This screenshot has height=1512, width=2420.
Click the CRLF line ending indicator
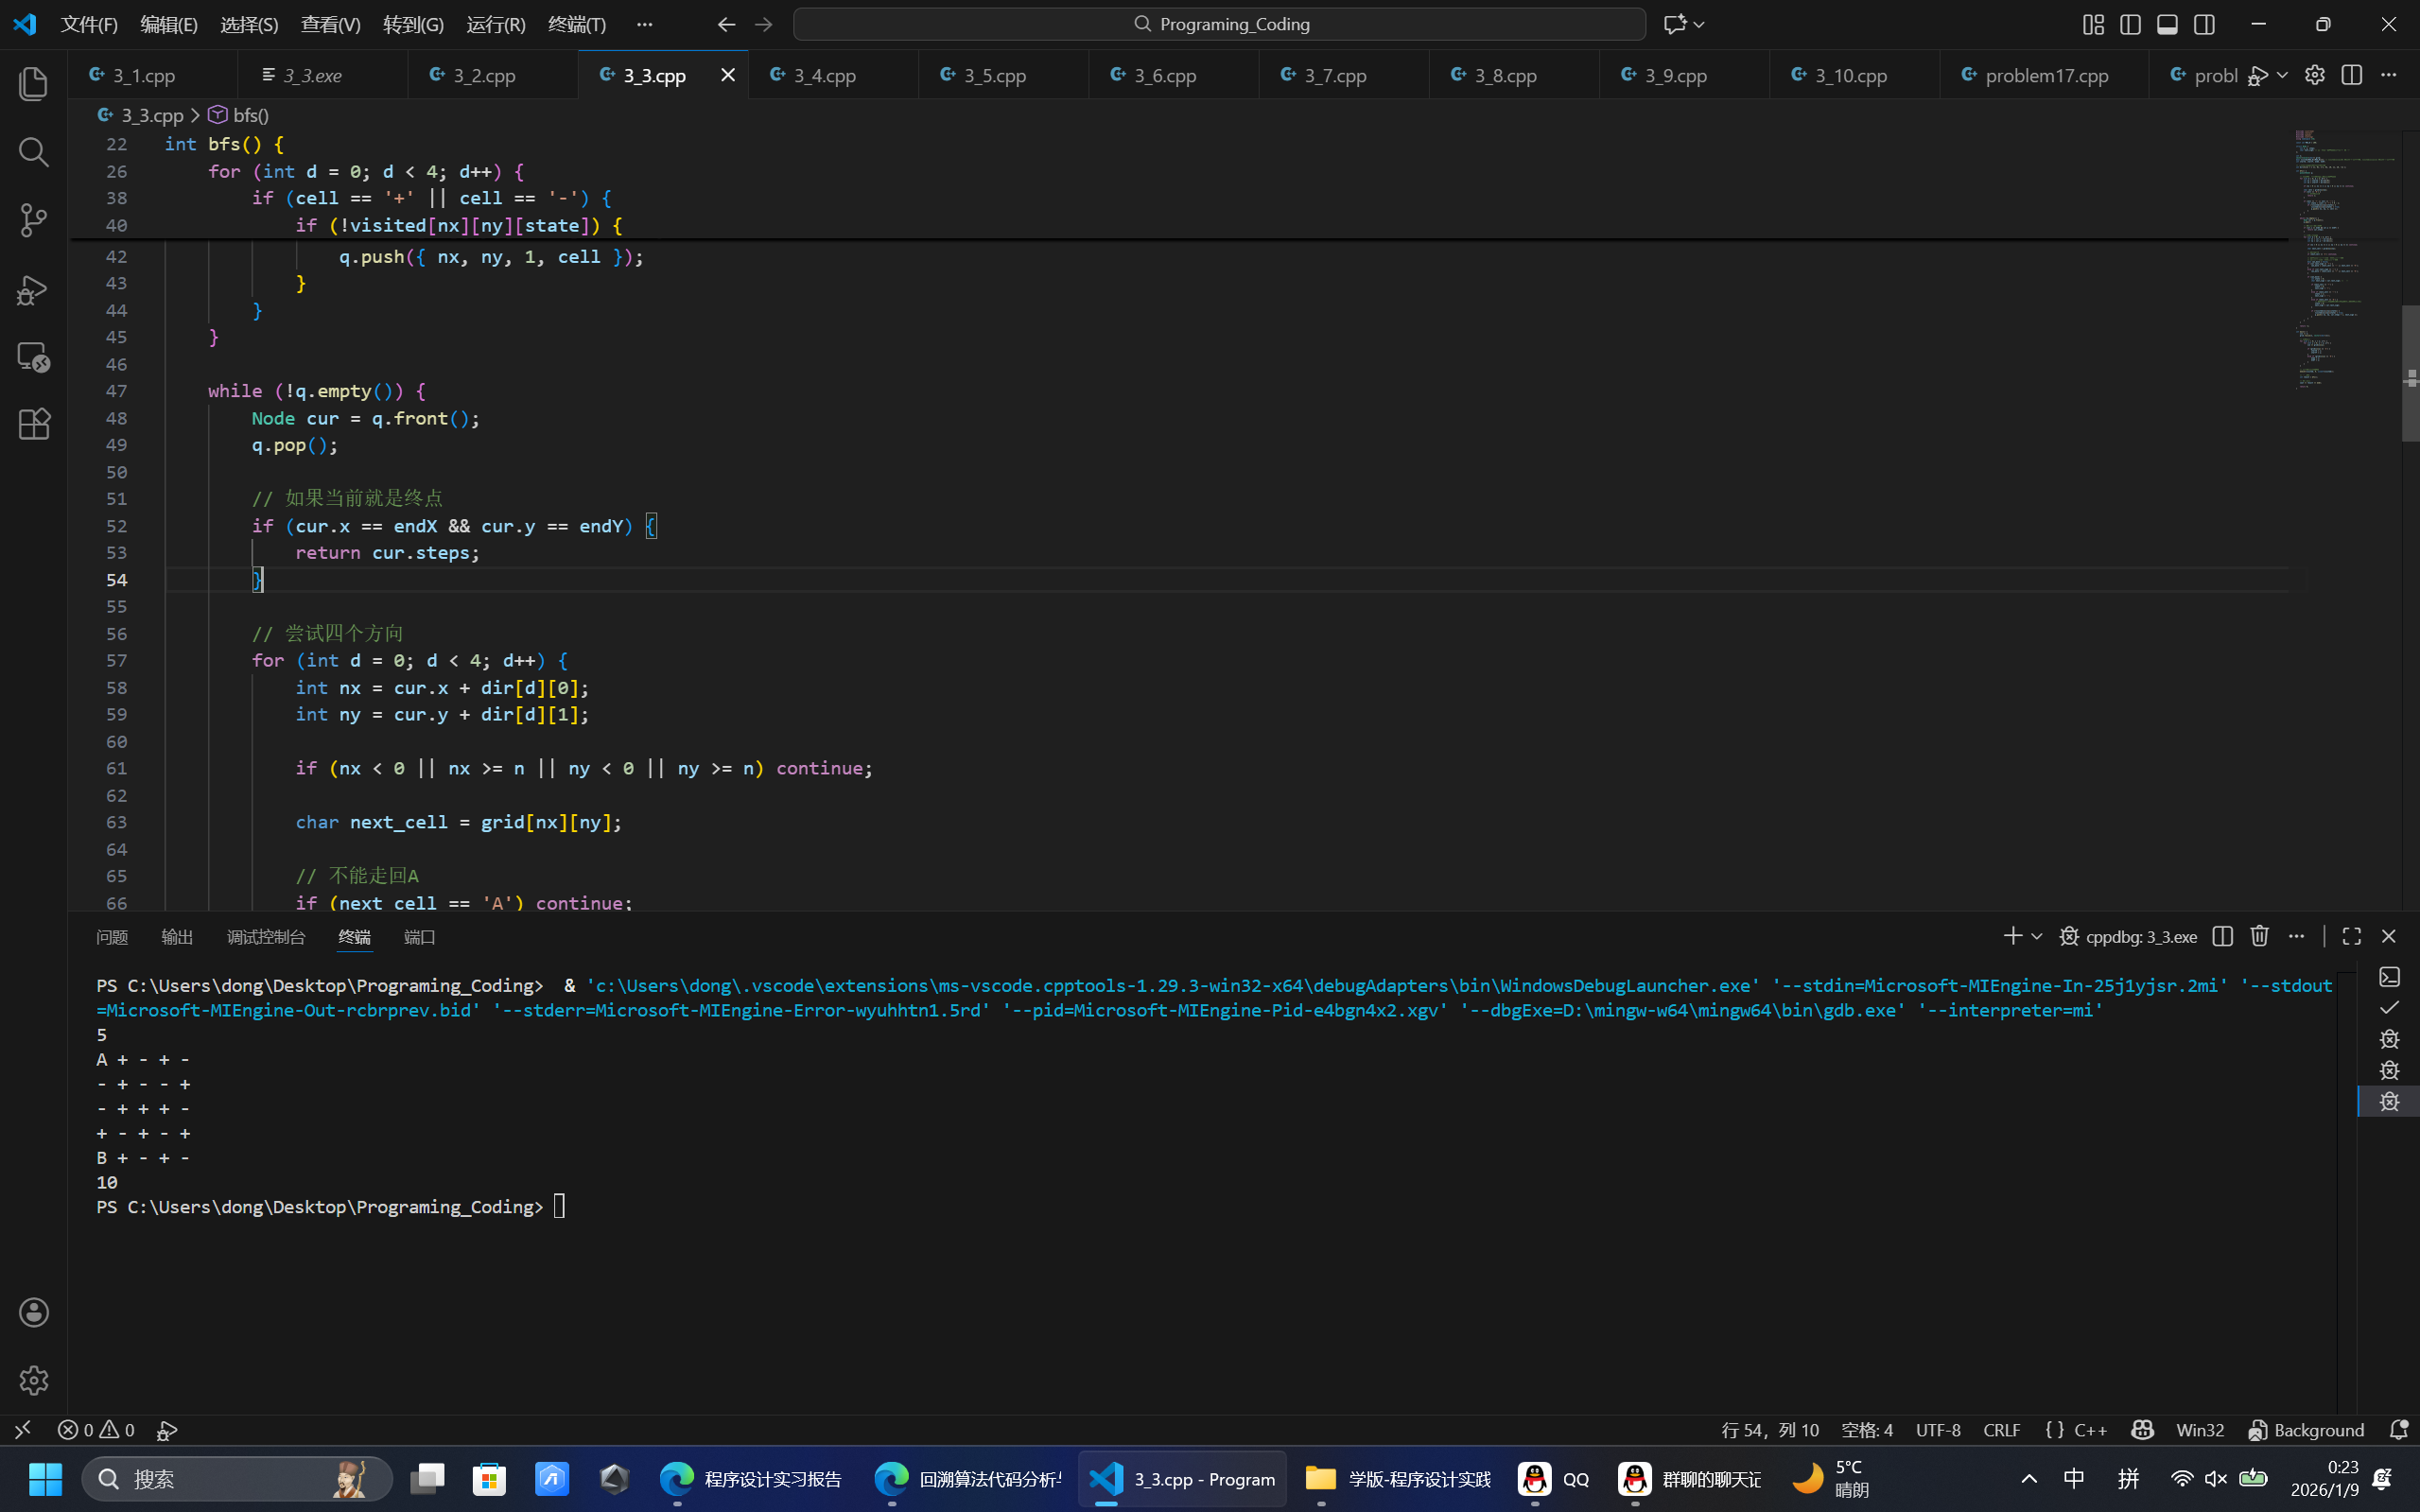pos(2001,1430)
